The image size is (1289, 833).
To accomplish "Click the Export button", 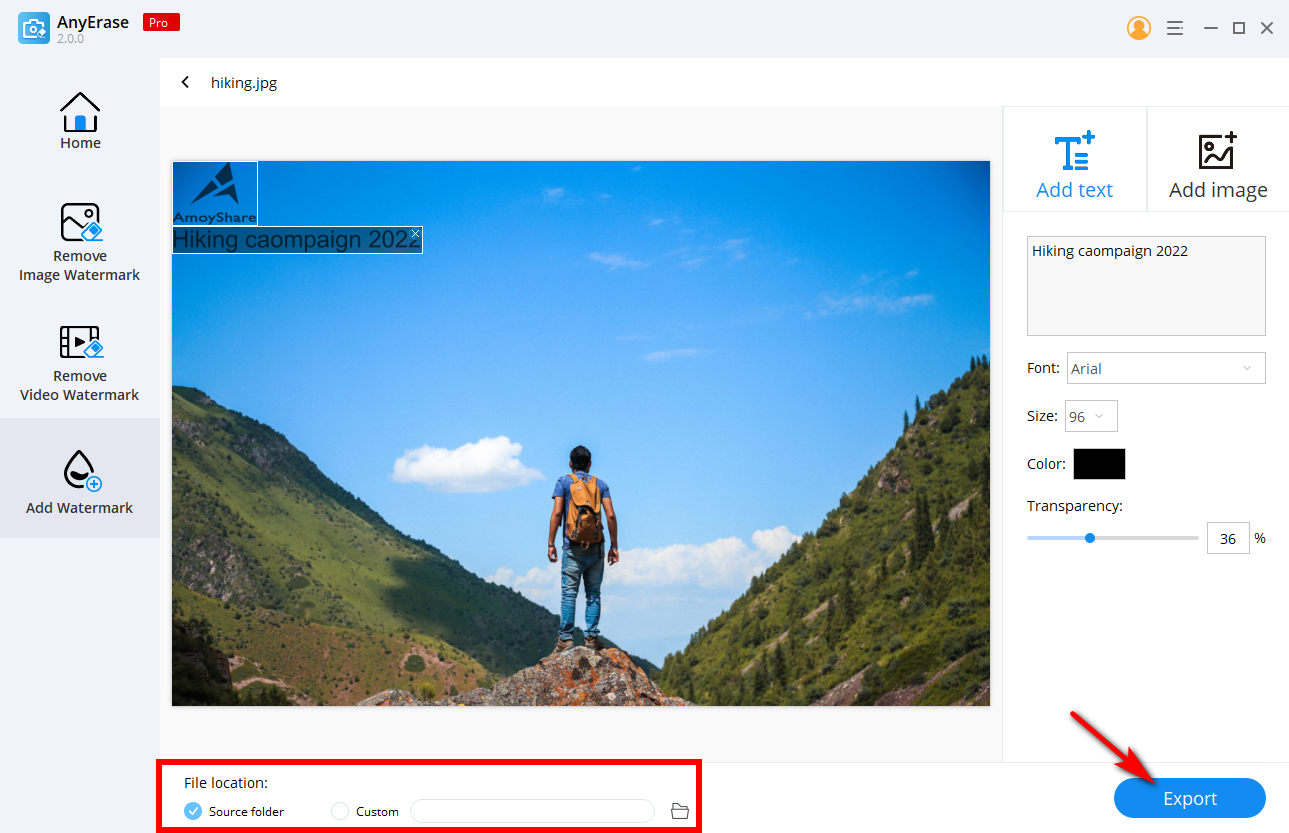I will click(1189, 798).
